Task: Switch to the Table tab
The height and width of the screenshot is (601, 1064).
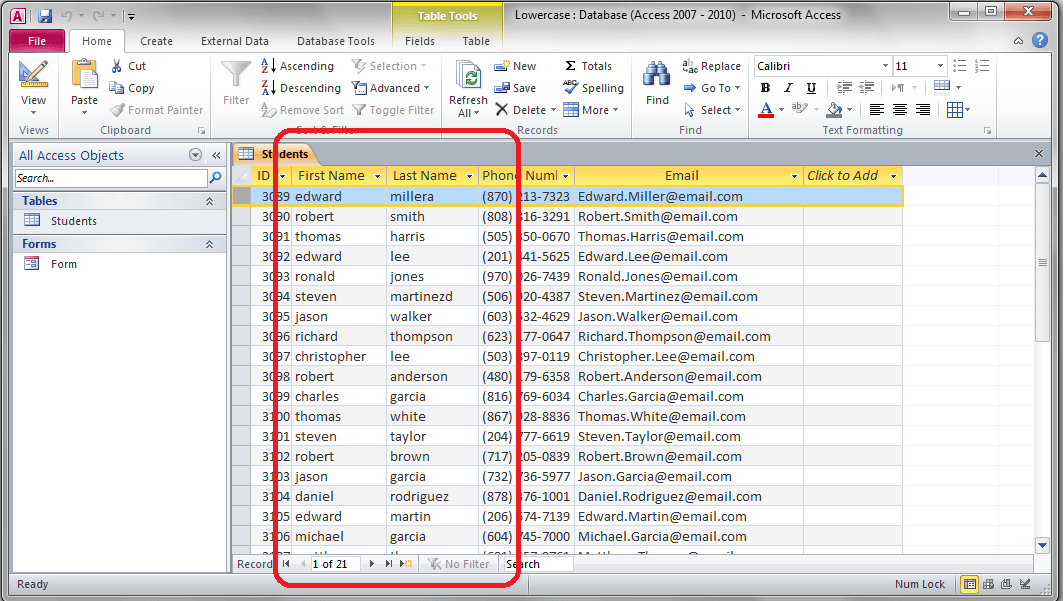Action: [476, 41]
